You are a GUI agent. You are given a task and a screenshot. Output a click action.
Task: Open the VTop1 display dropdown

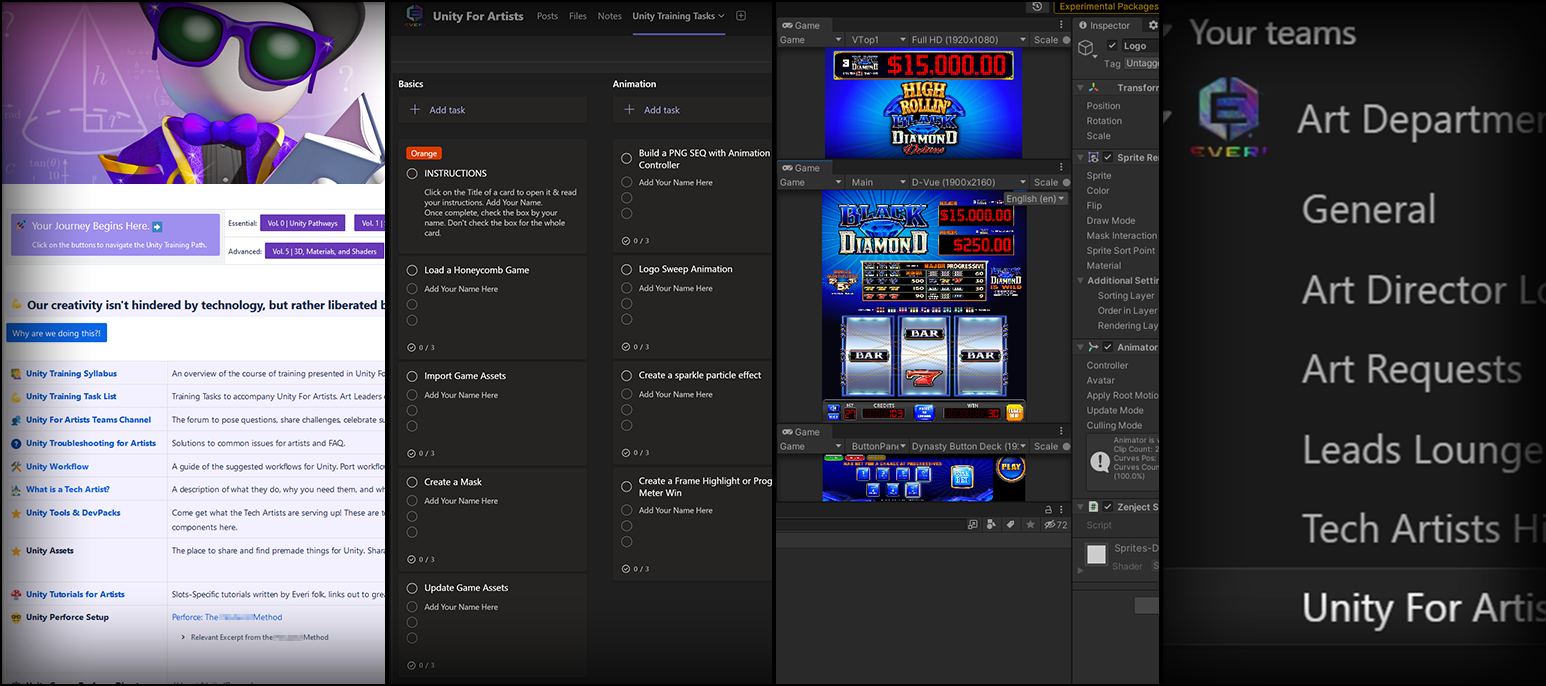tap(875, 40)
